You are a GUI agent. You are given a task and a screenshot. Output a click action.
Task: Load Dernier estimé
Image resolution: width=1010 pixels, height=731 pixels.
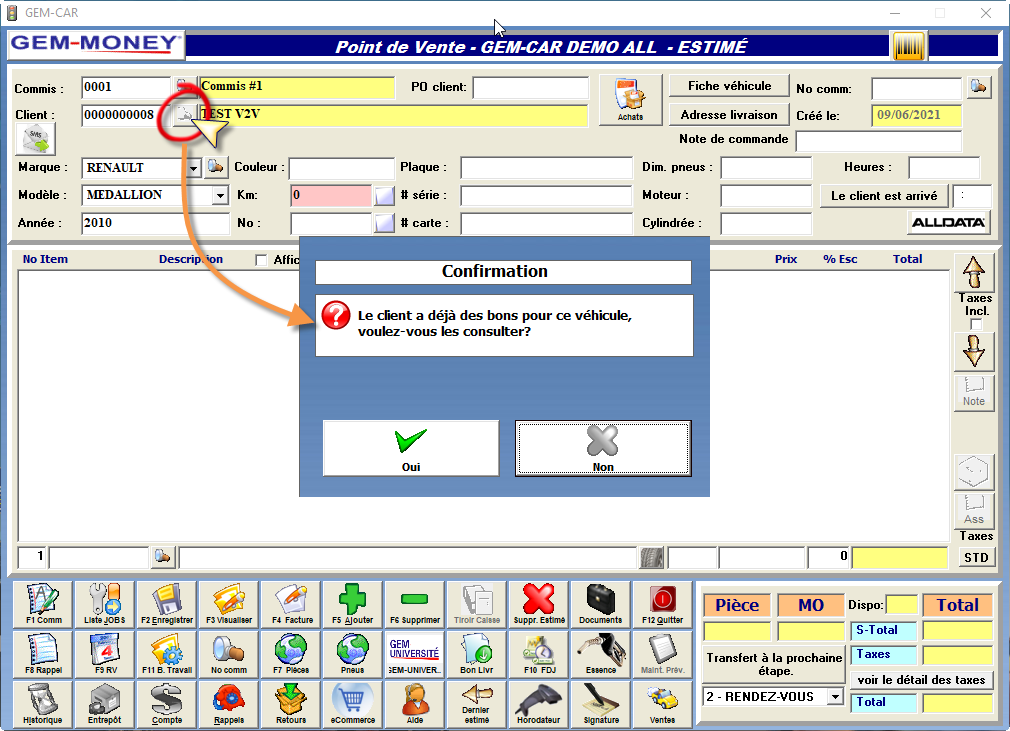(477, 704)
